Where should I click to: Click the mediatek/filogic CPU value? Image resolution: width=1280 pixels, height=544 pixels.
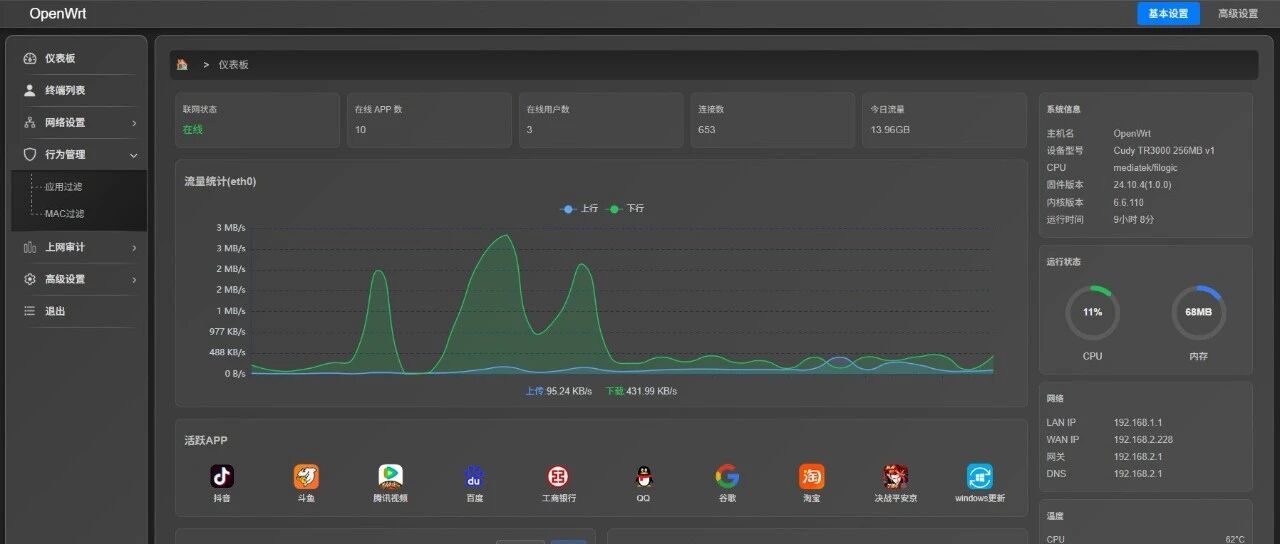tap(1145, 167)
